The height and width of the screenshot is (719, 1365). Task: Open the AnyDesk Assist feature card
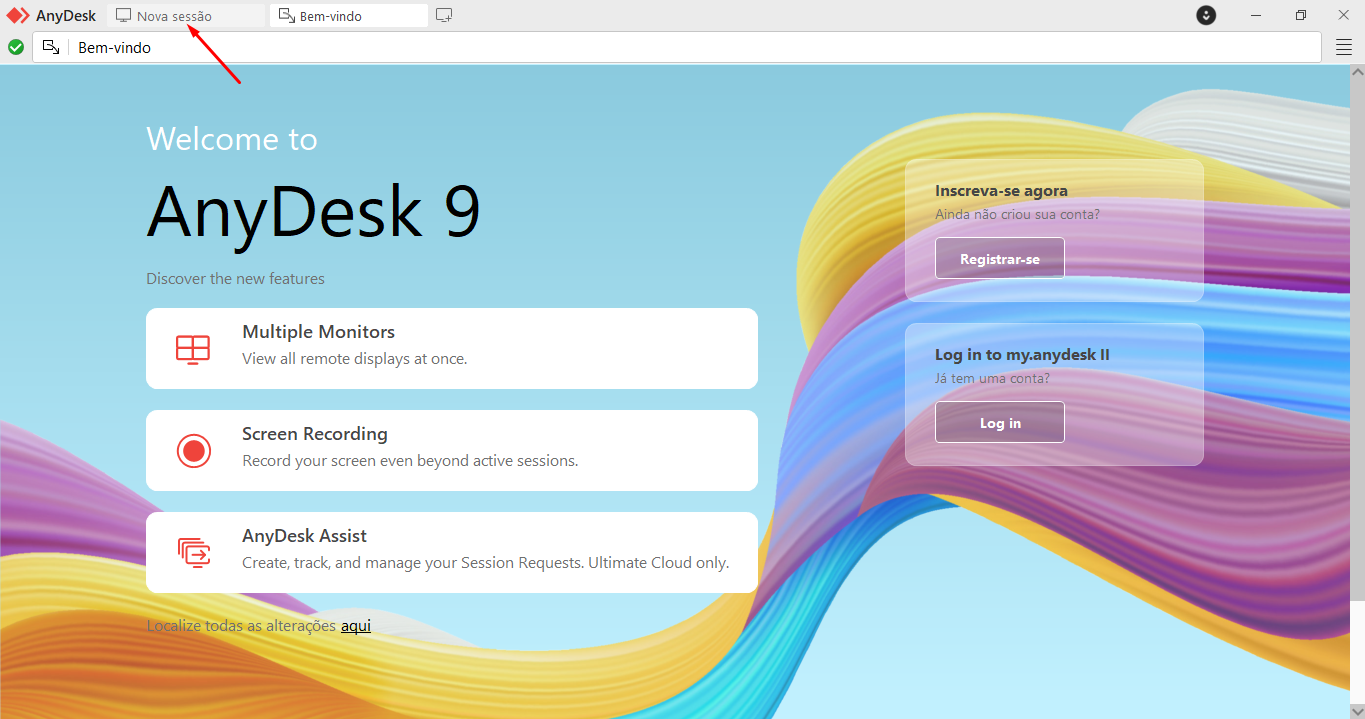click(x=452, y=552)
